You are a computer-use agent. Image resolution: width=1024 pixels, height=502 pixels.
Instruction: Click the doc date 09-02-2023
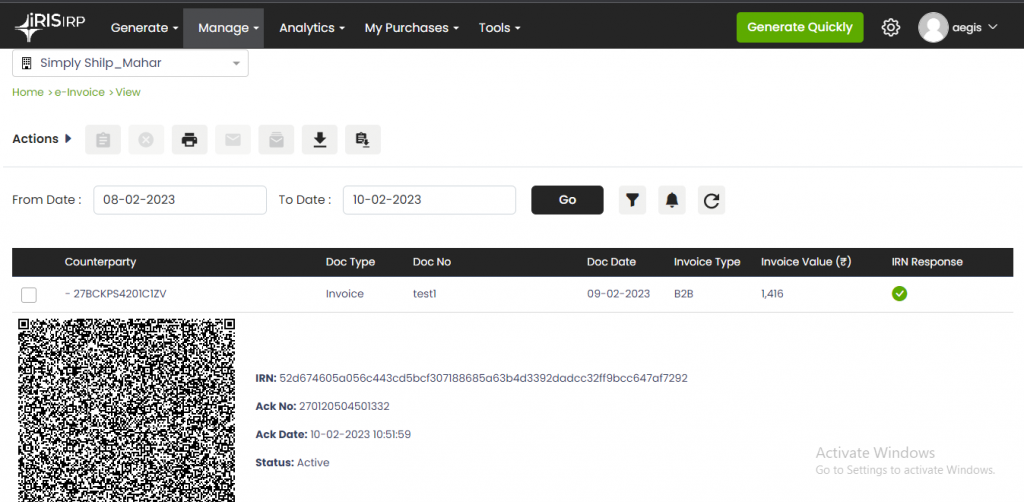618,294
